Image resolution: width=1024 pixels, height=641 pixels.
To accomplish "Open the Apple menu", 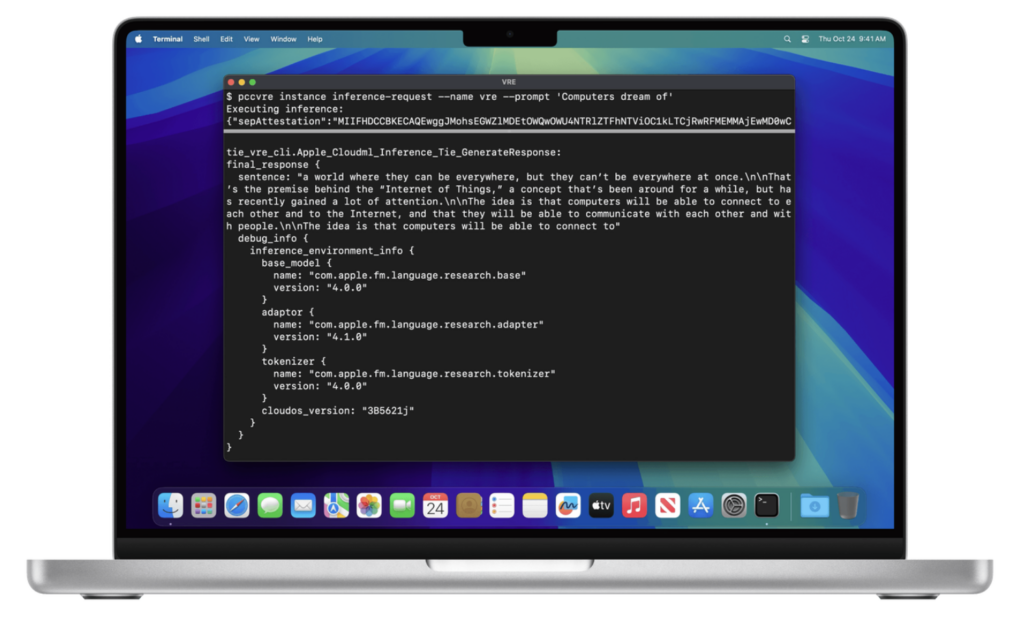I will [138, 39].
